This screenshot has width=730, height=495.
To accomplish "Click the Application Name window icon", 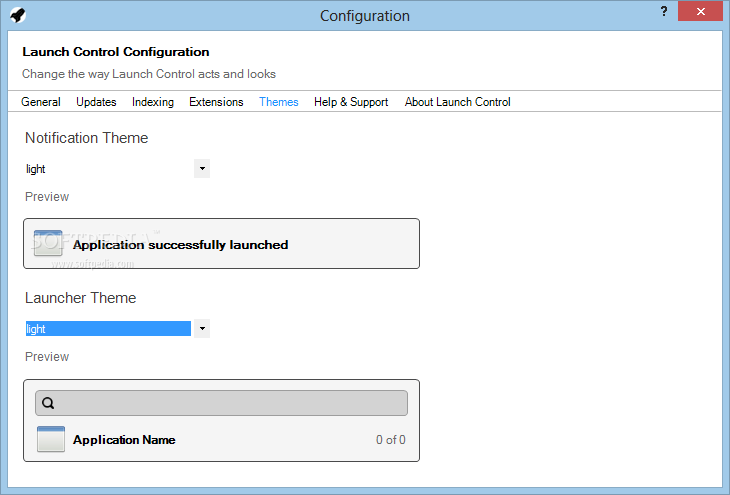I will pyautogui.click(x=51, y=439).
